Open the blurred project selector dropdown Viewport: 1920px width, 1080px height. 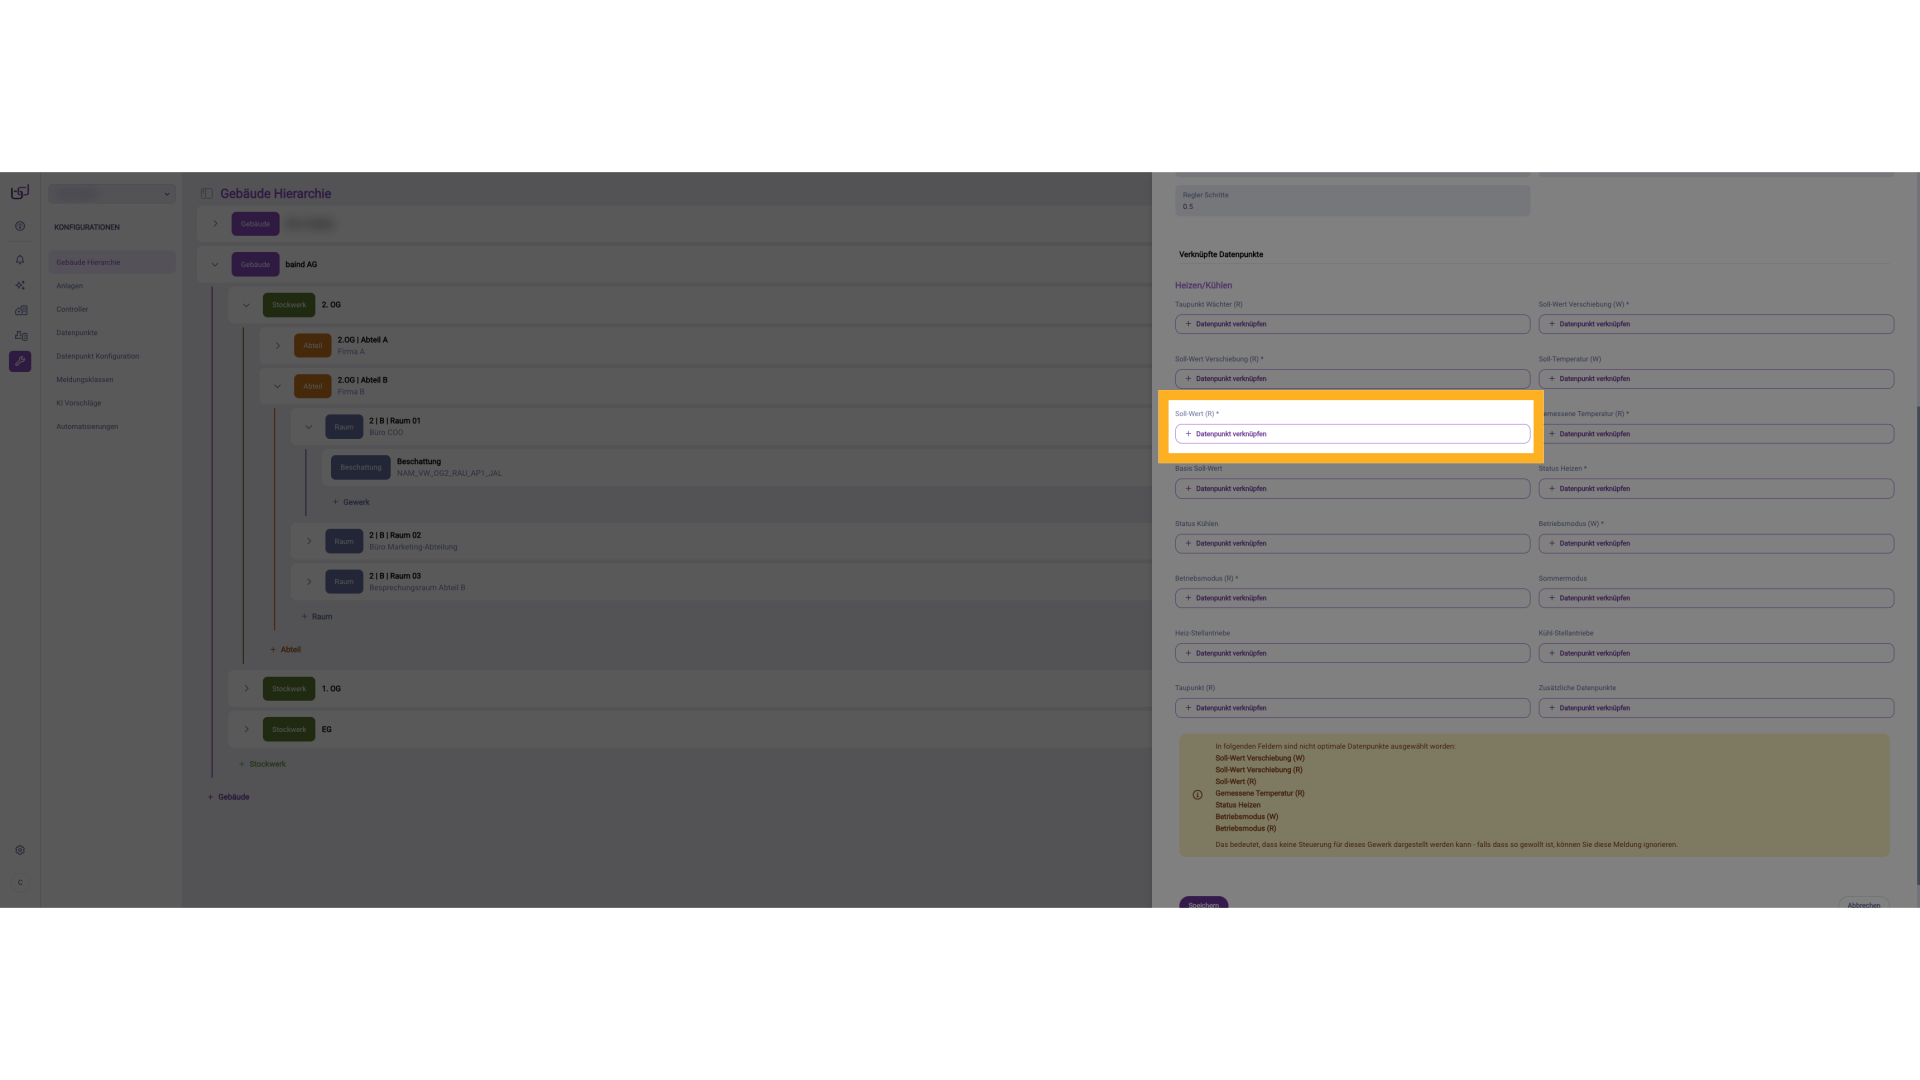pyautogui.click(x=112, y=194)
